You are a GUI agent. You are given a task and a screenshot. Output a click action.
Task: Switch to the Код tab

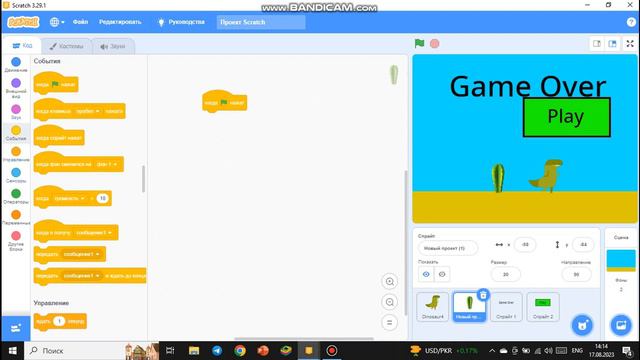[22, 45]
